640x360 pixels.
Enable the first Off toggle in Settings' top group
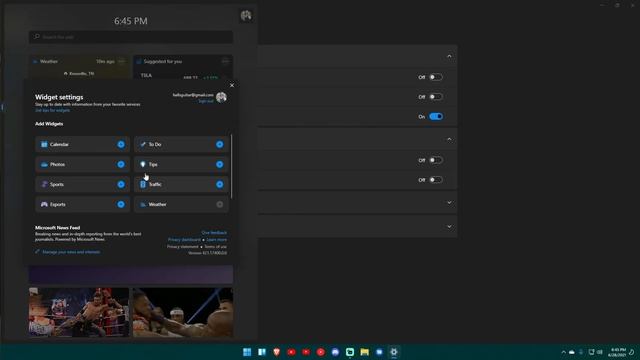click(436, 77)
